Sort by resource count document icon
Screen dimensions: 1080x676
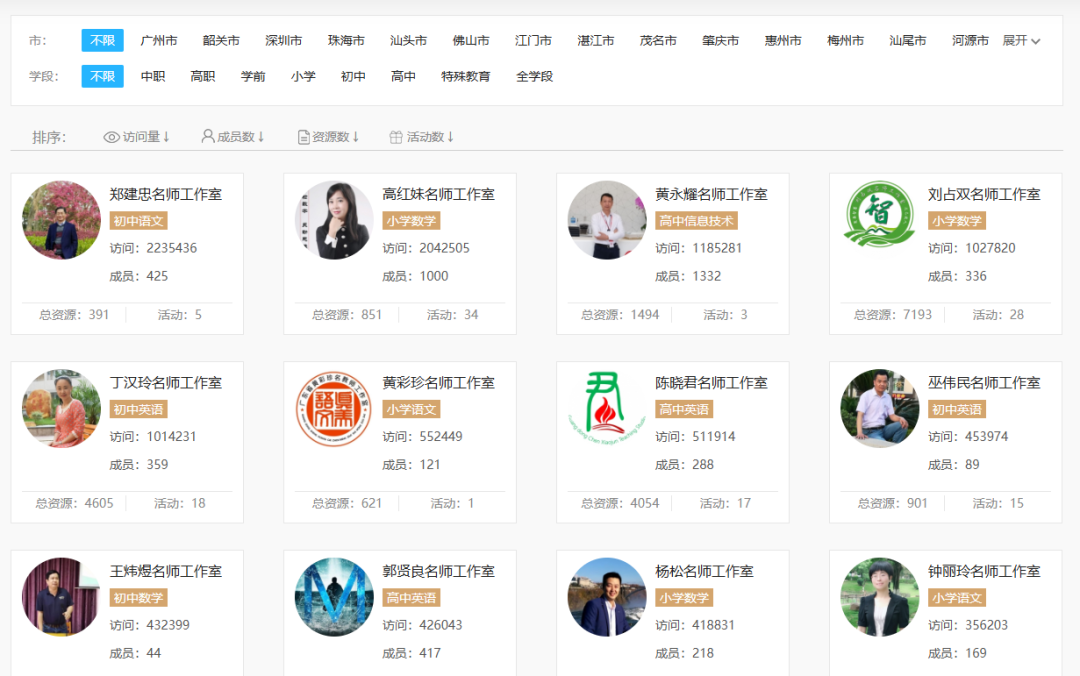(304, 137)
